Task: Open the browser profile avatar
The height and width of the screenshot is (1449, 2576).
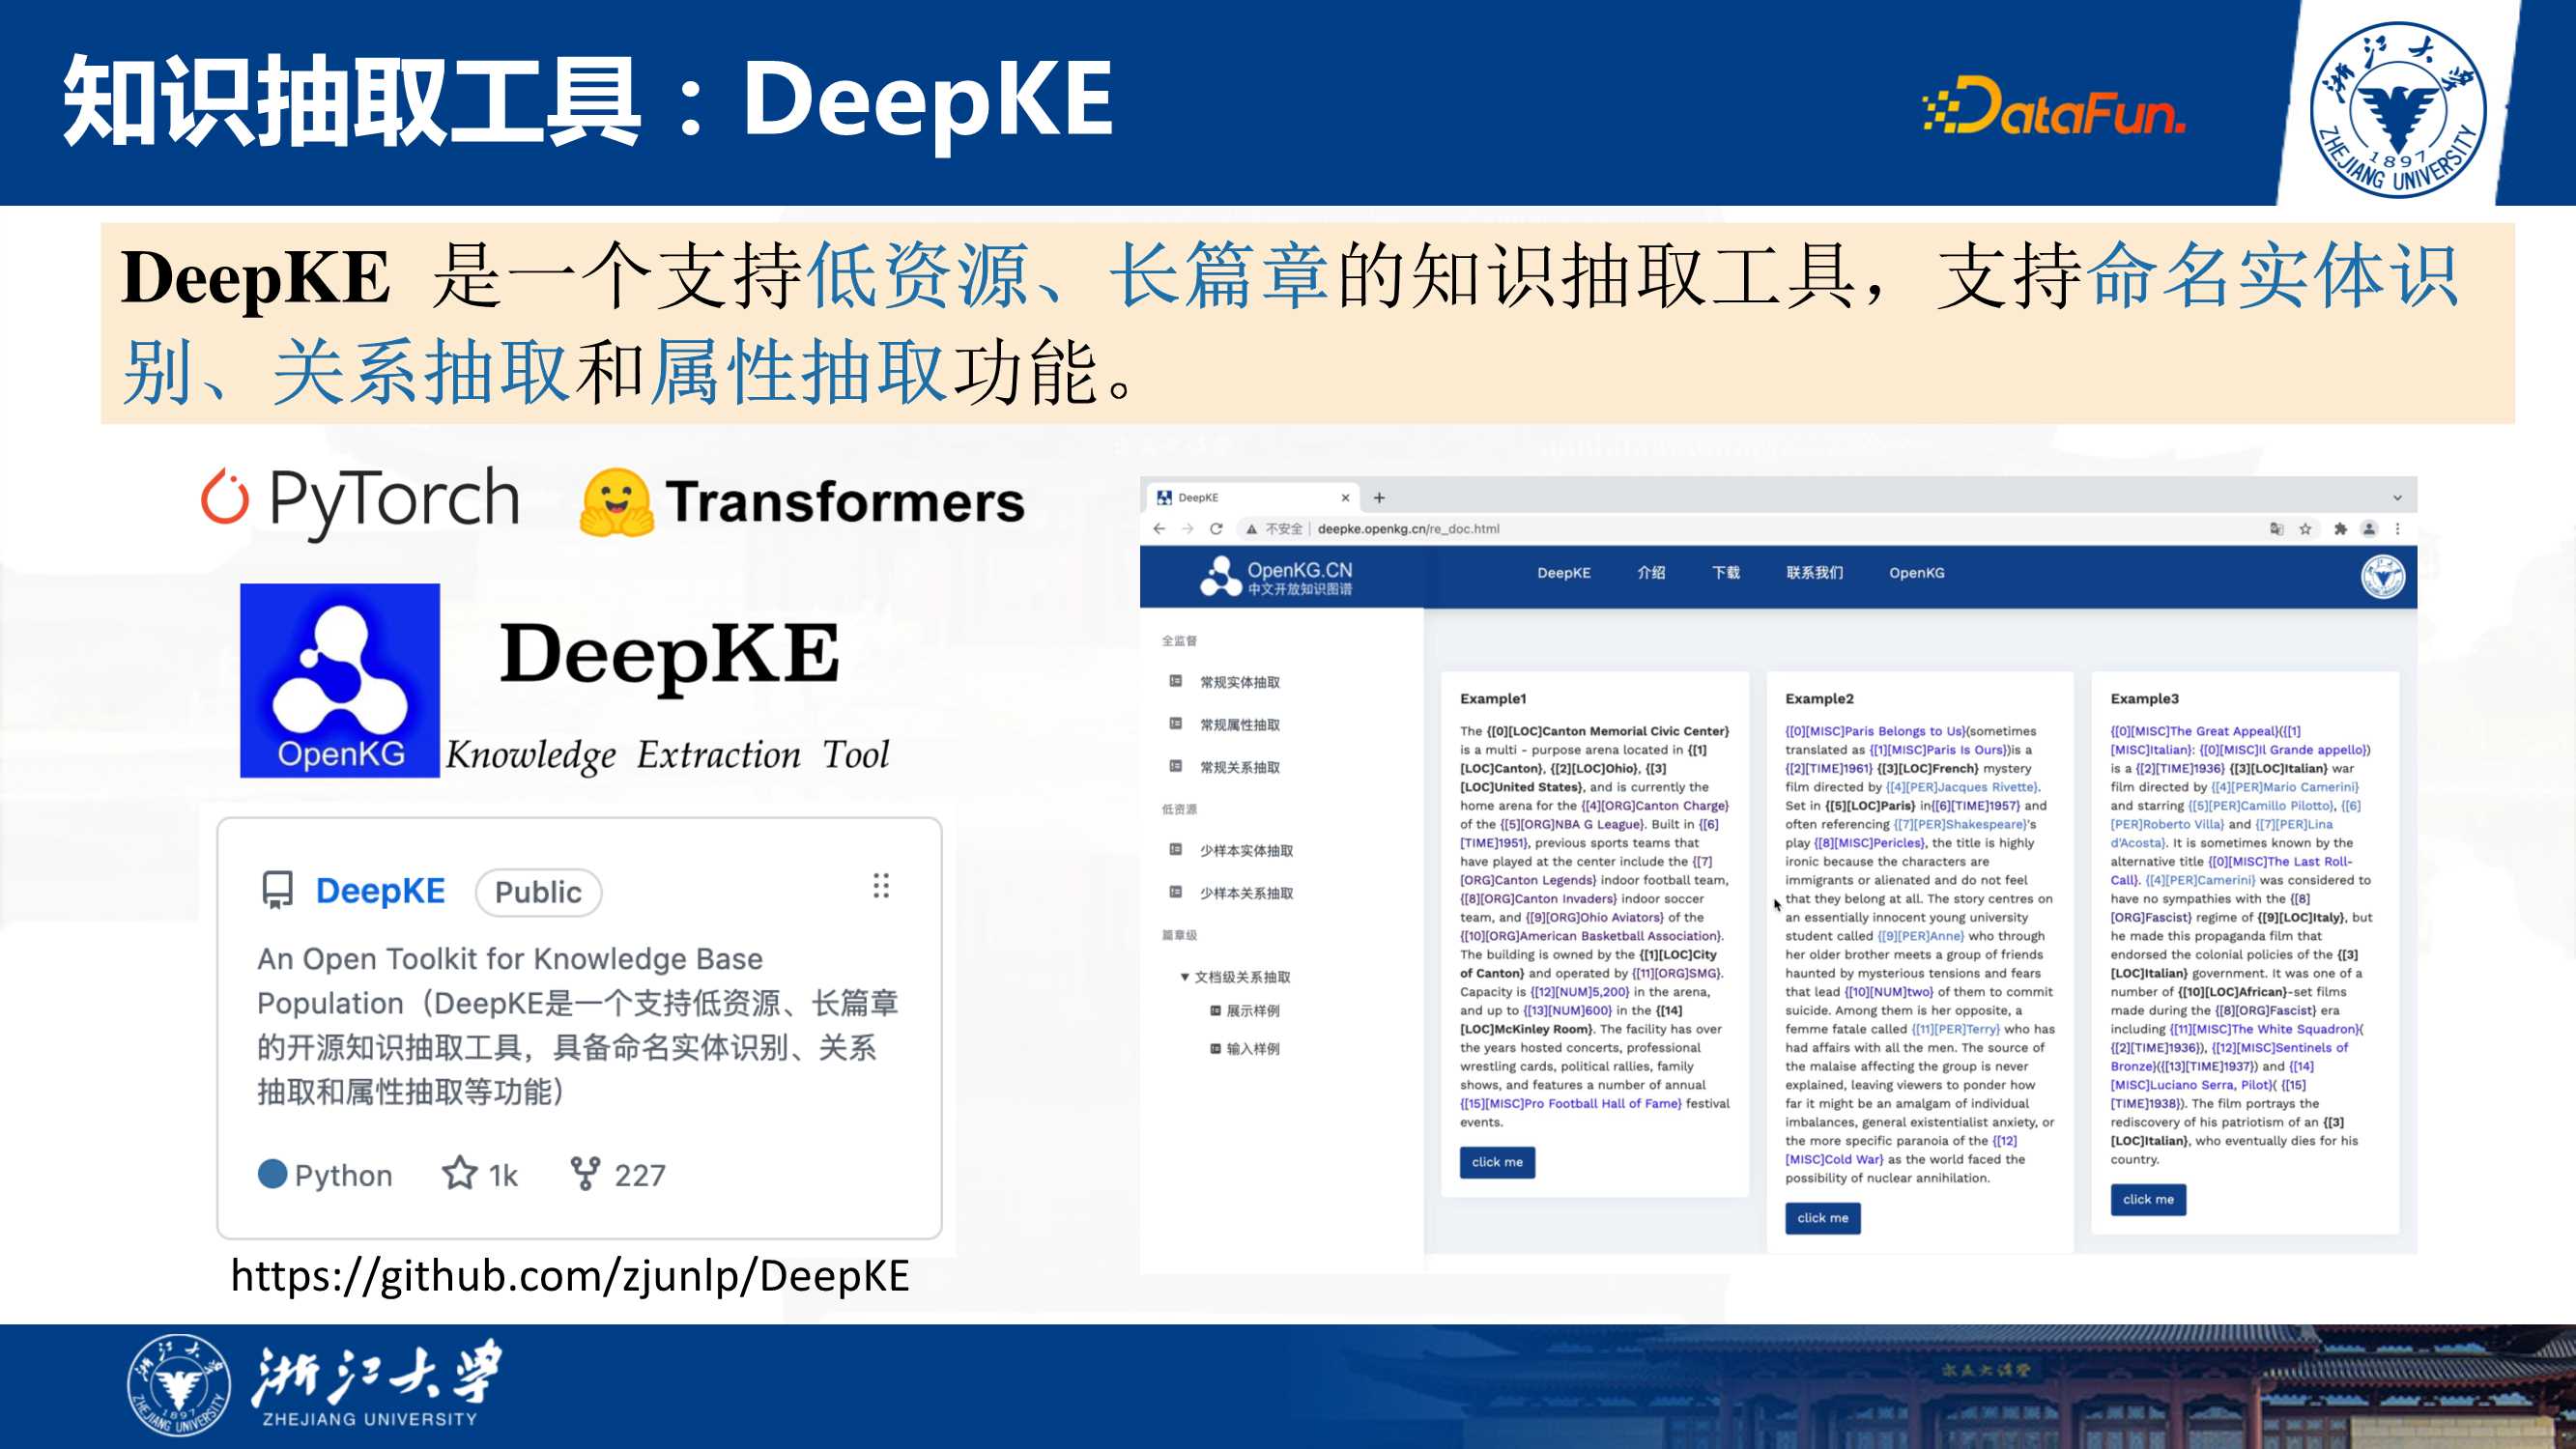Action: [2369, 529]
